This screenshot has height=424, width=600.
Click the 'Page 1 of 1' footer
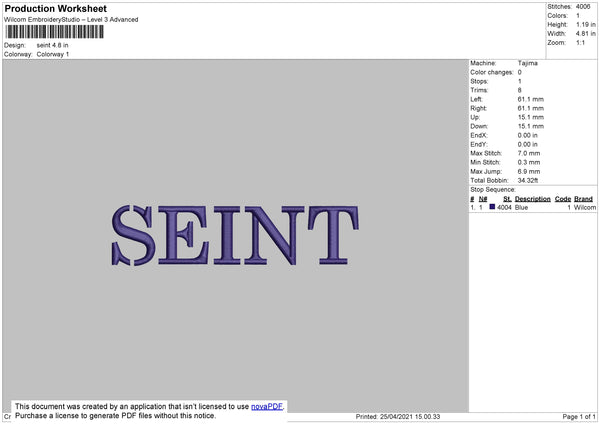point(579,417)
